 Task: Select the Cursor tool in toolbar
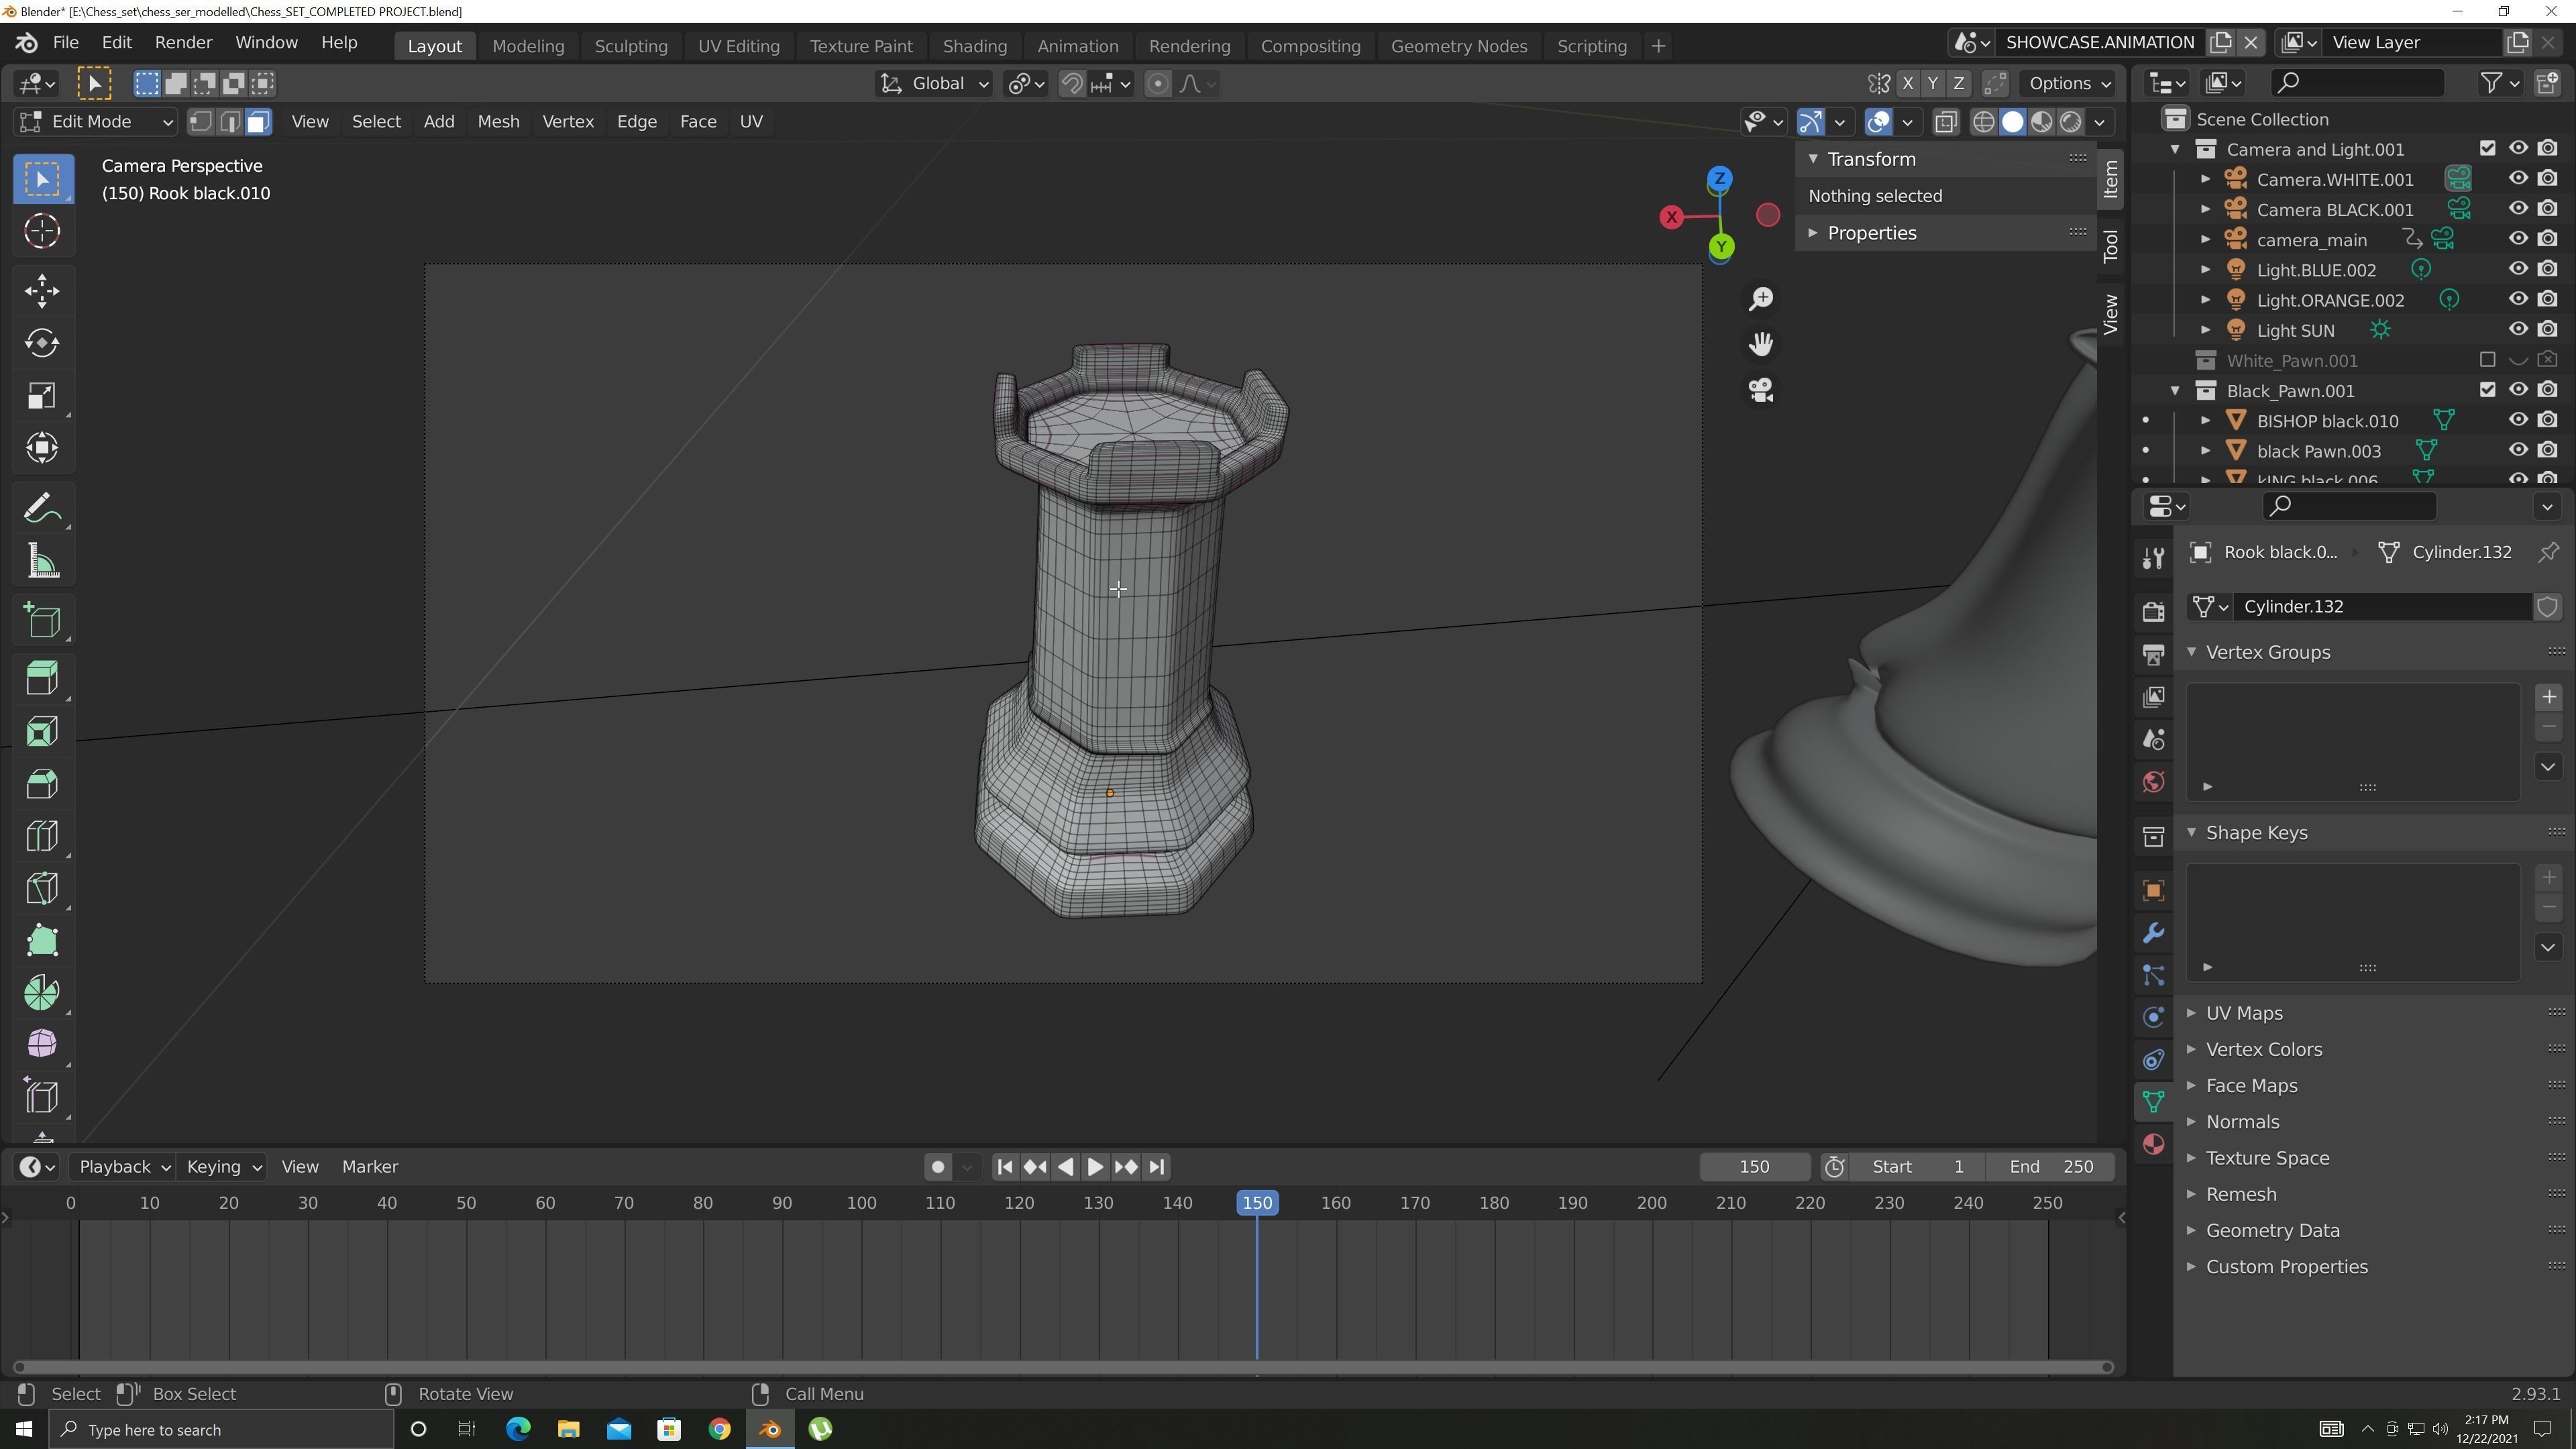[42, 231]
